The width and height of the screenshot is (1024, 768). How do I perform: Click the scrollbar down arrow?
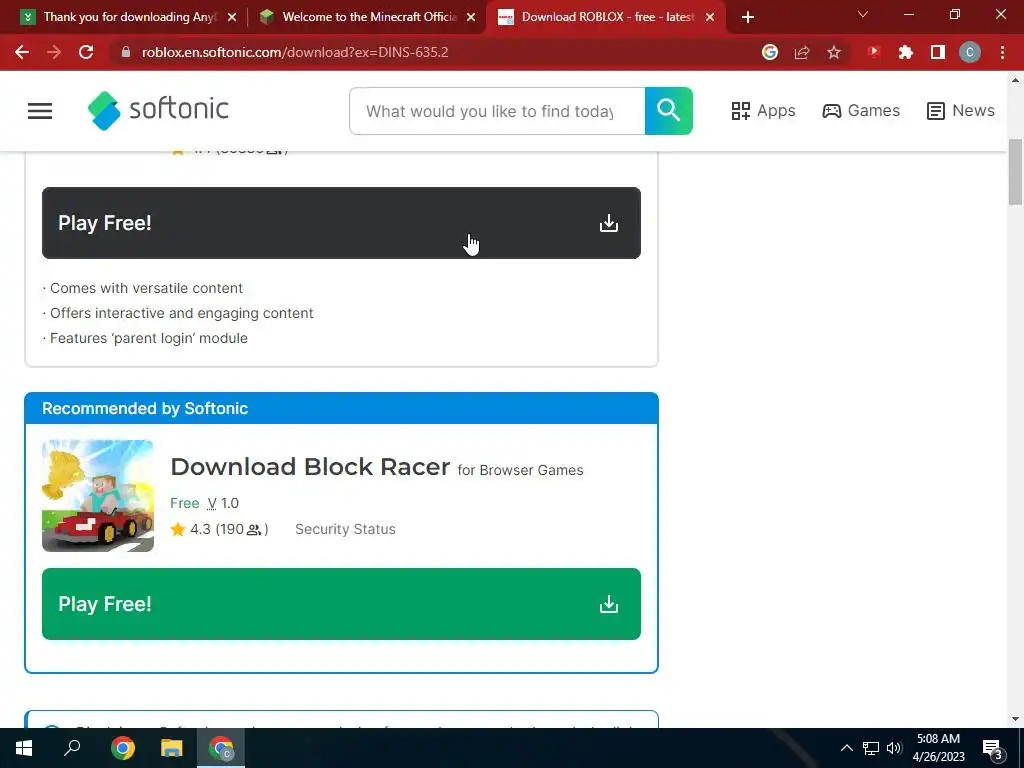pos(1015,720)
